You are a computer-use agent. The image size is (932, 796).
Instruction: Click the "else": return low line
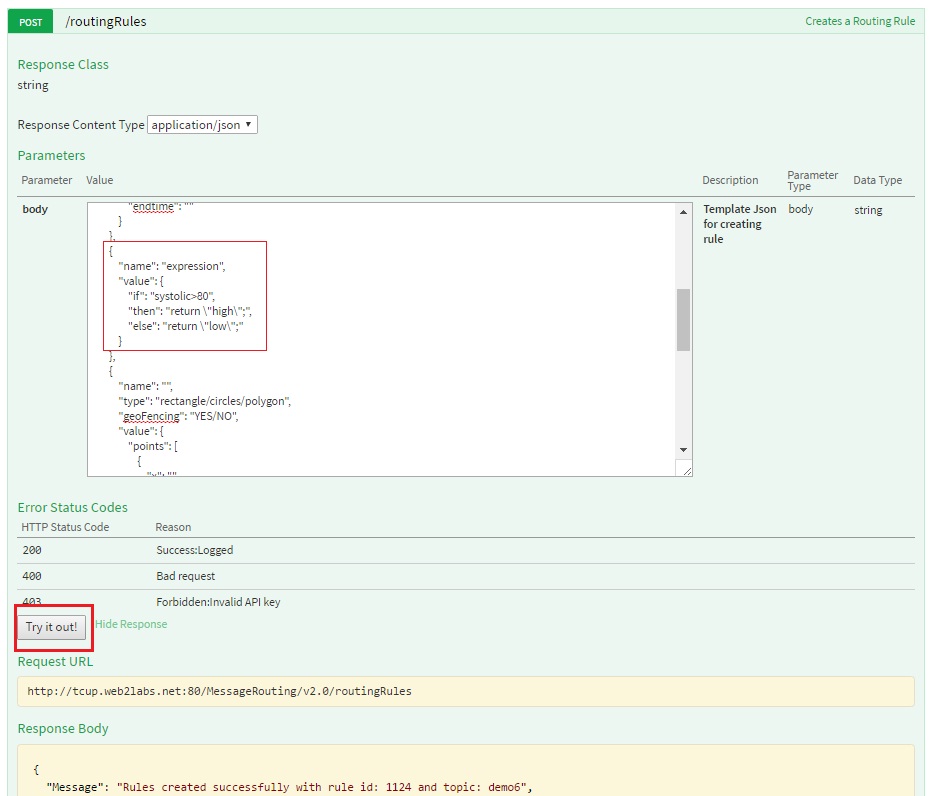185,326
